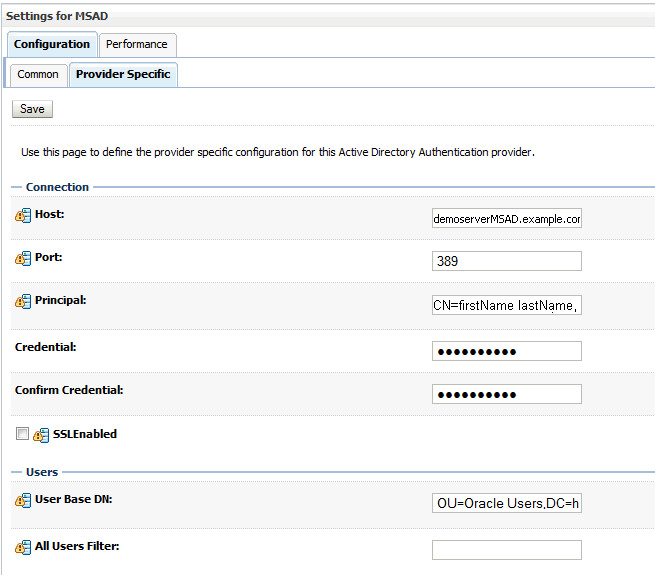Screen dimensions: 655x575
Task: Click the icon beside User Base DN
Action: (23, 500)
